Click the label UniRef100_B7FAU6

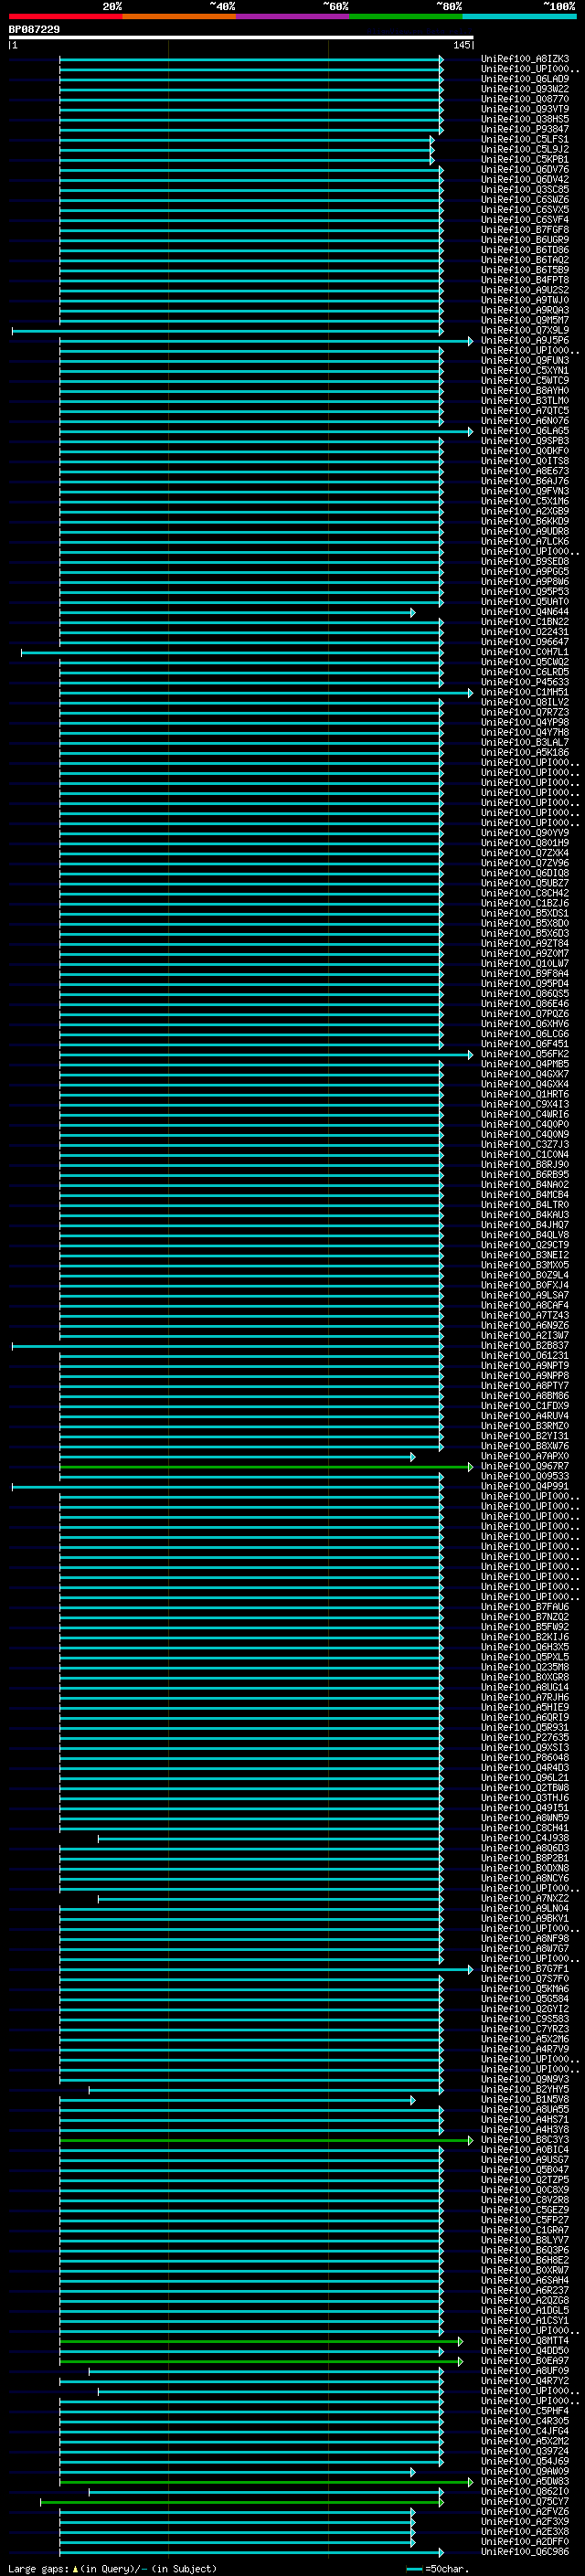click(x=525, y=1607)
